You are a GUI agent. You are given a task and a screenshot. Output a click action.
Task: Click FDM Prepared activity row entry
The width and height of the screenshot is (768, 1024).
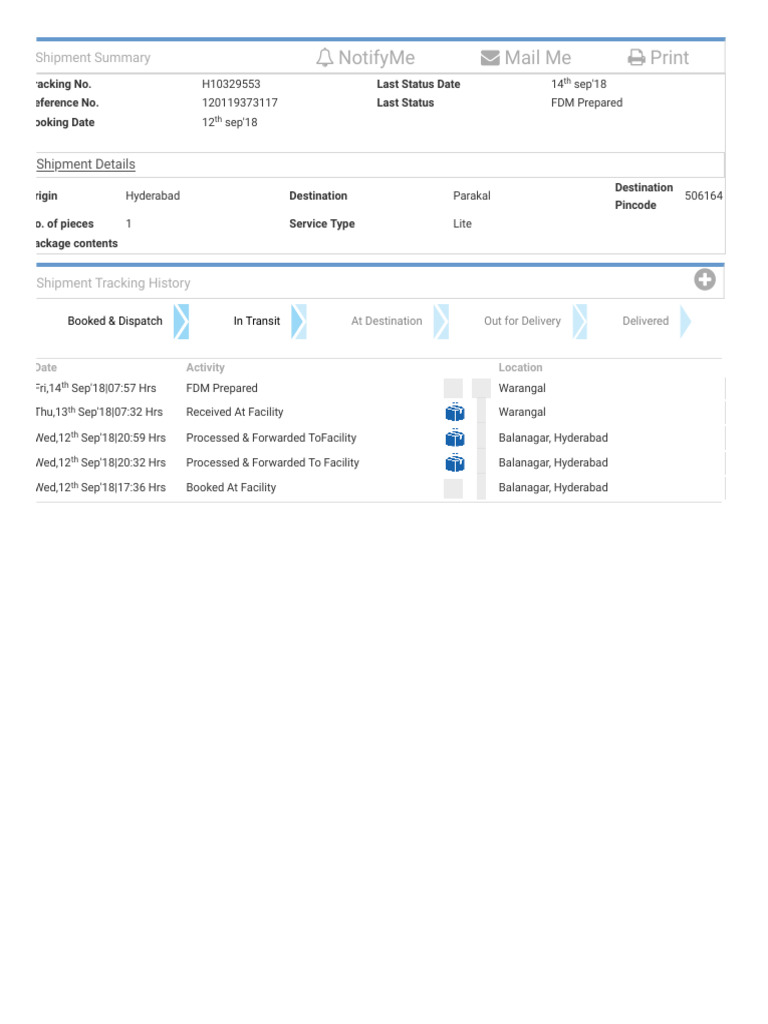[222, 388]
